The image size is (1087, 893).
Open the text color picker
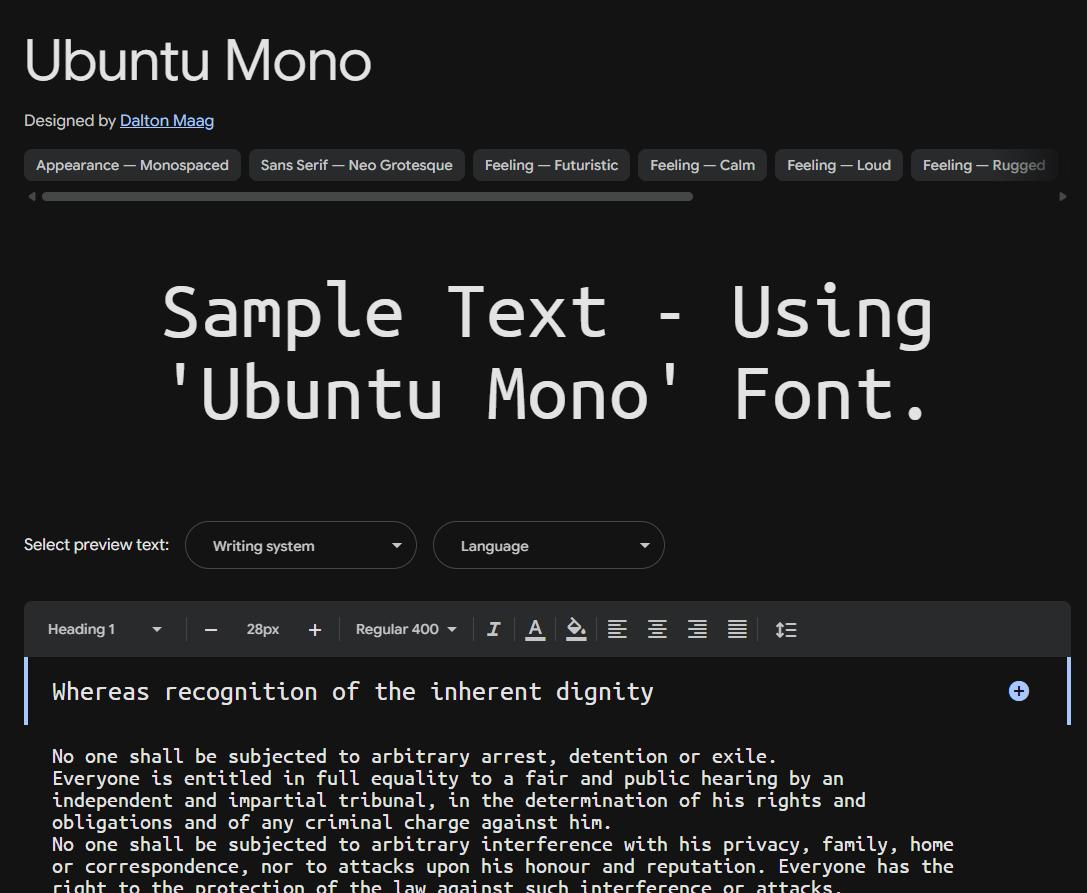(534, 630)
